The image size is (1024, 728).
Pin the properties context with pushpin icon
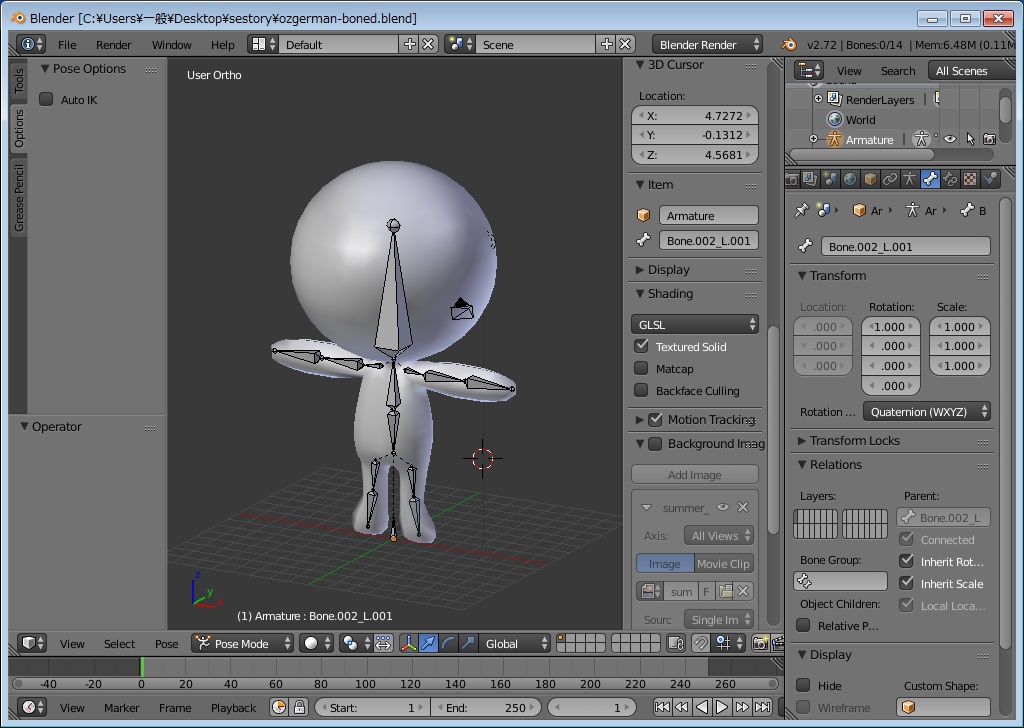(801, 210)
